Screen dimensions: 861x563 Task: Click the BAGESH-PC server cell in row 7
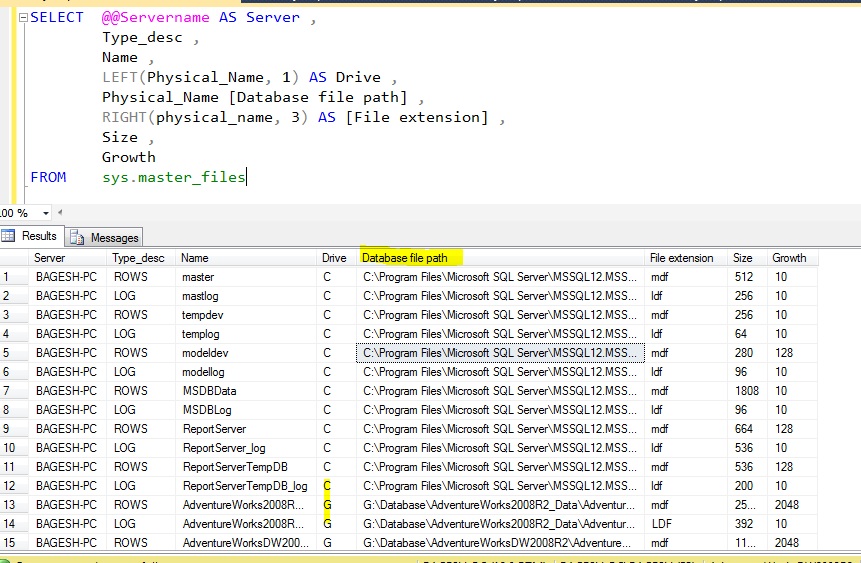(x=68, y=391)
